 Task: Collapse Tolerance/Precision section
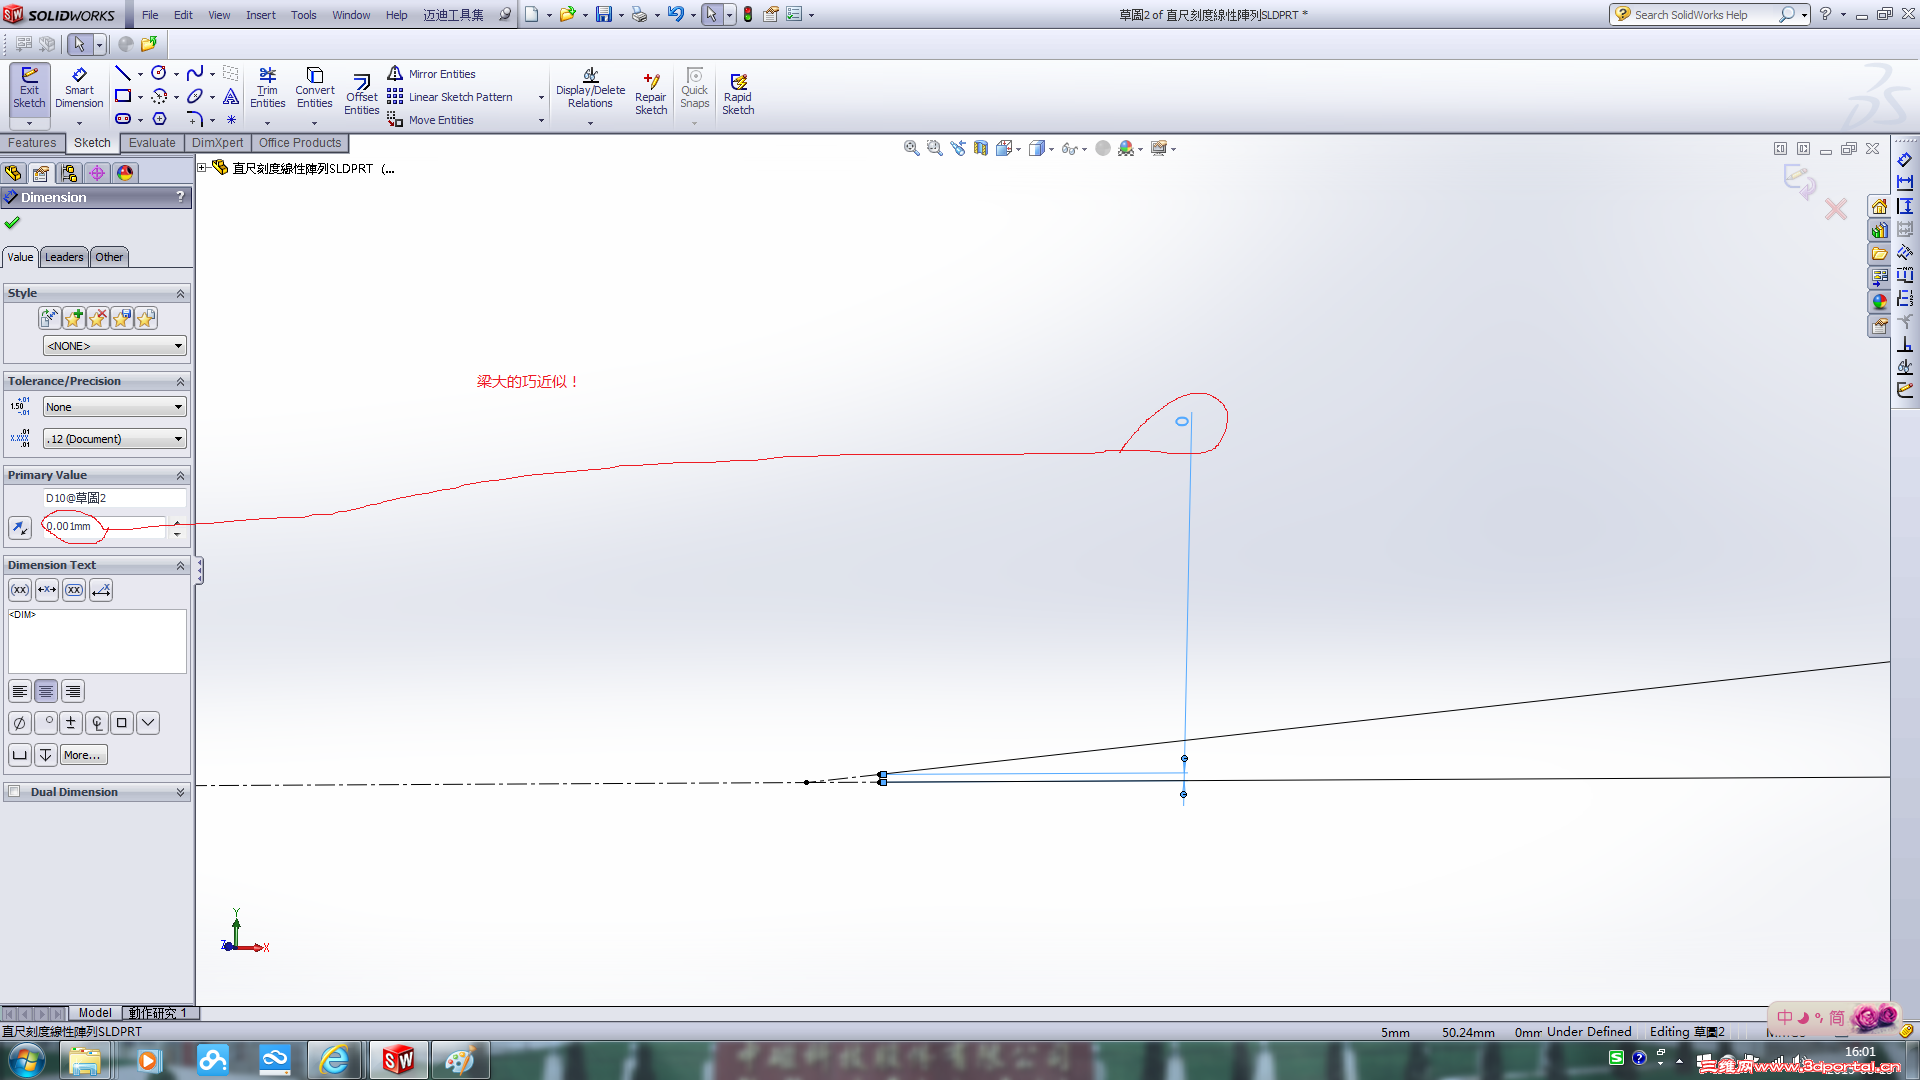pos(181,382)
